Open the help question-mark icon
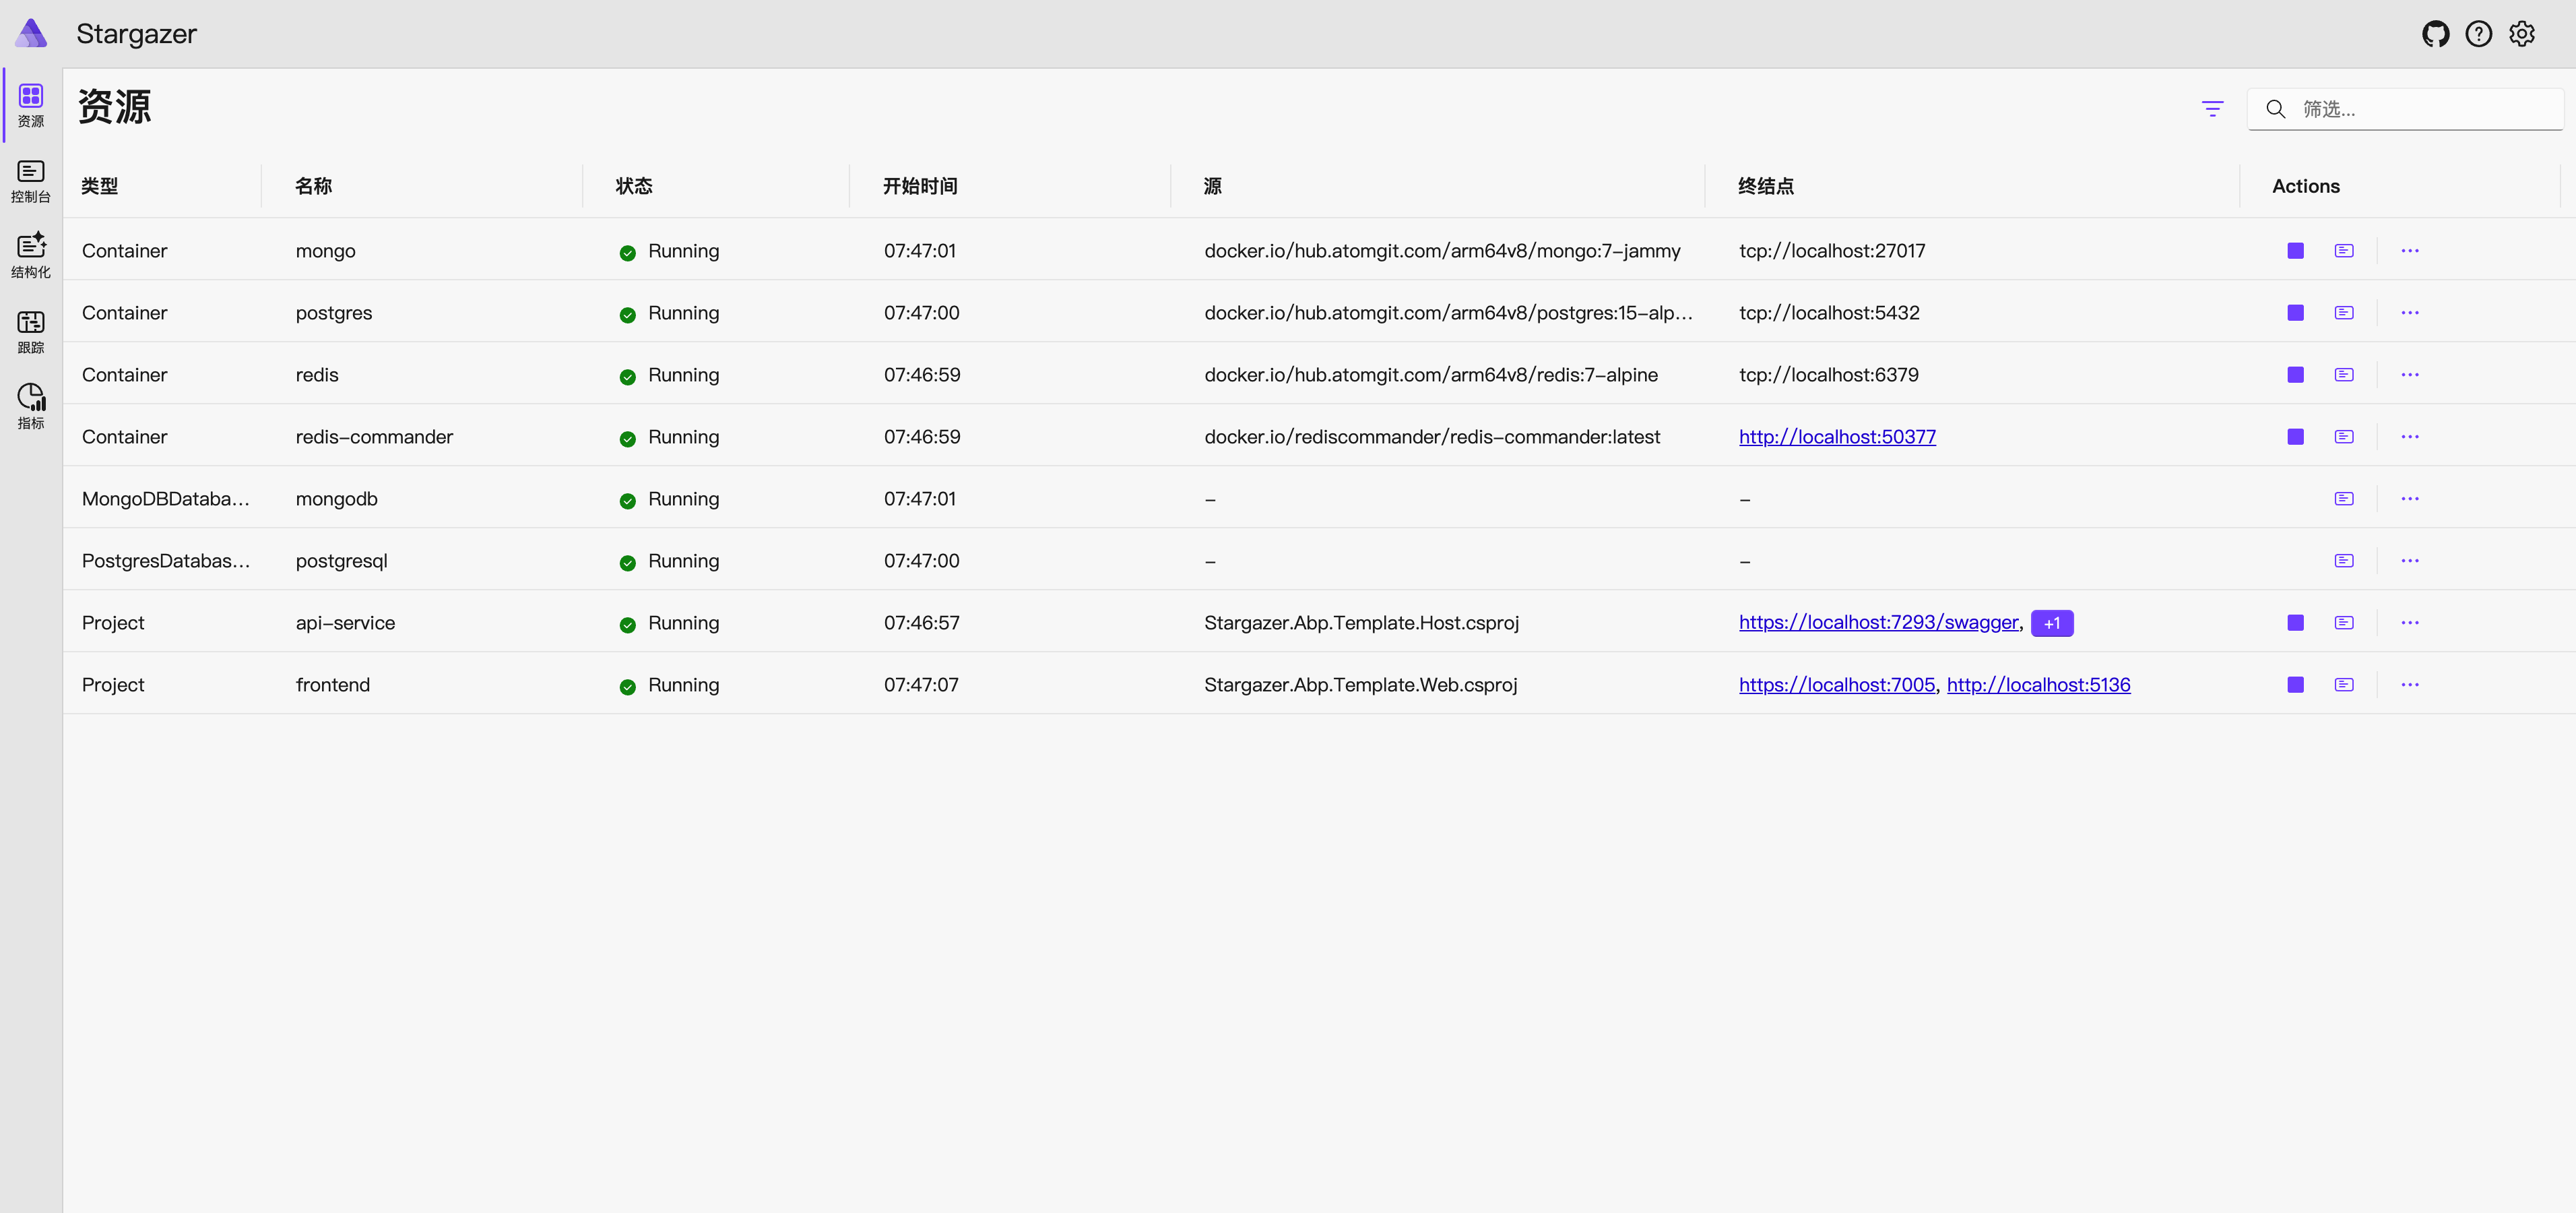Viewport: 2576px width, 1213px height. click(x=2478, y=34)
